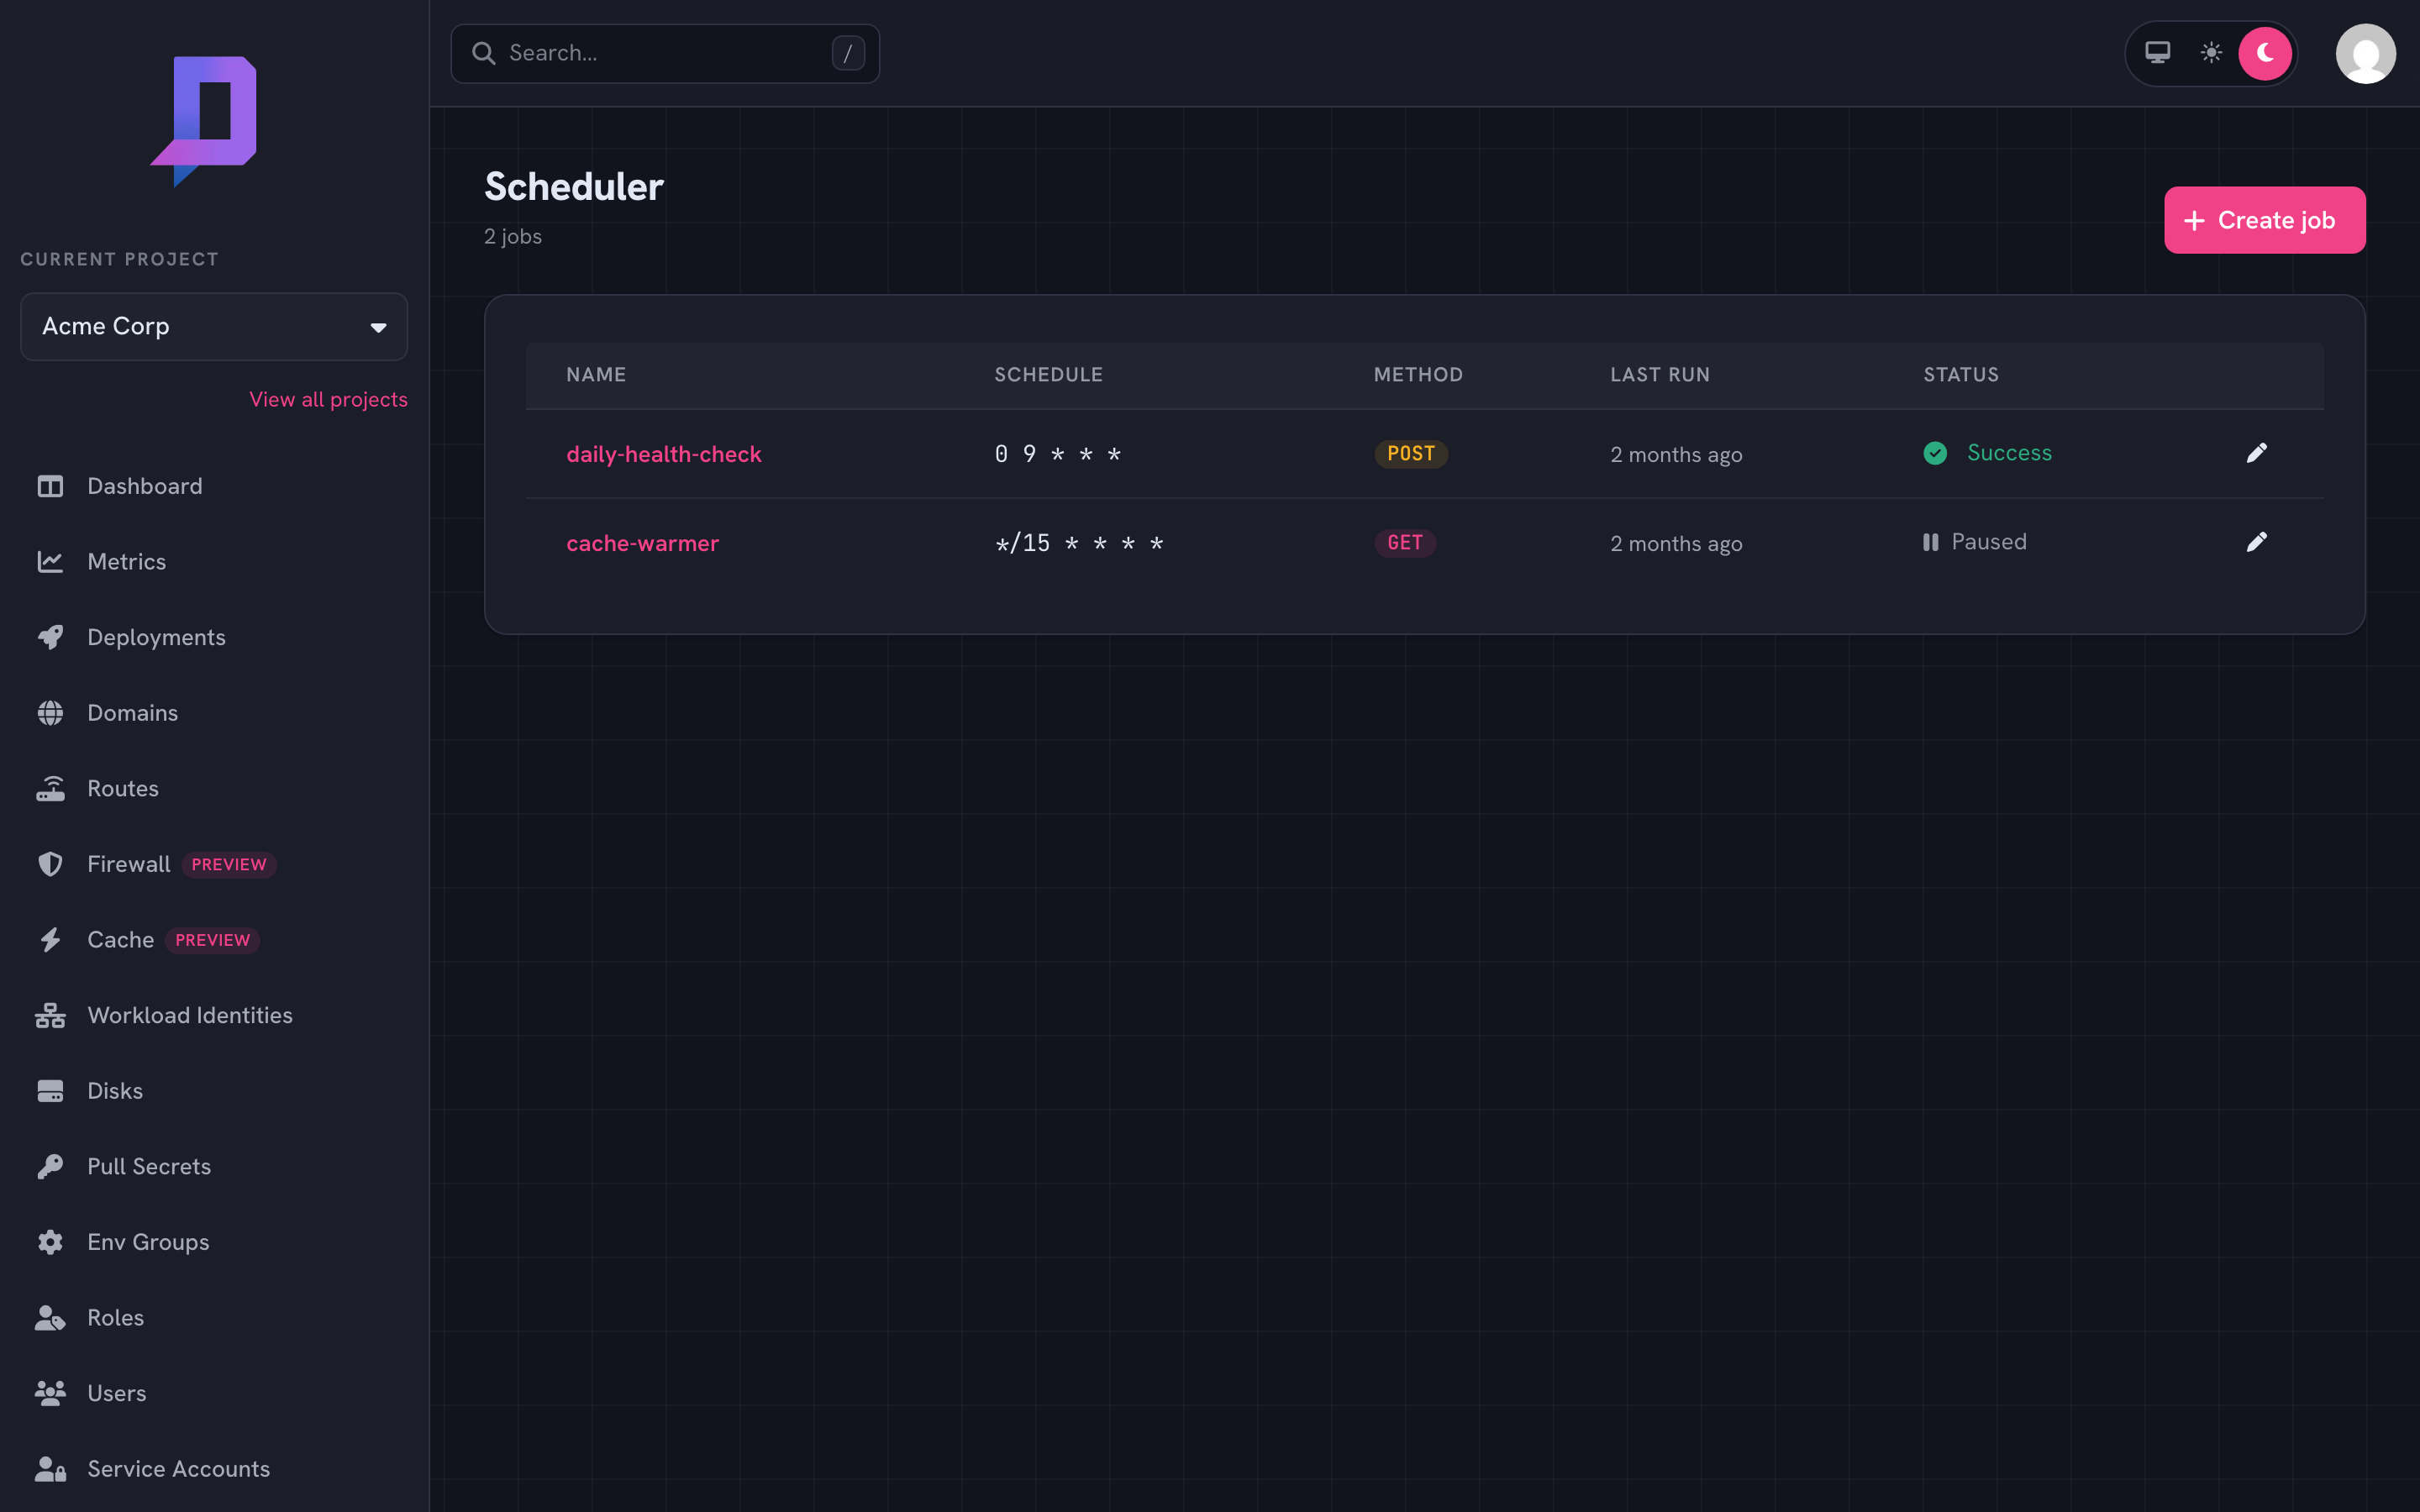Open Roles menu item
The image size is (2420, 1512).
pos(116,1318)
